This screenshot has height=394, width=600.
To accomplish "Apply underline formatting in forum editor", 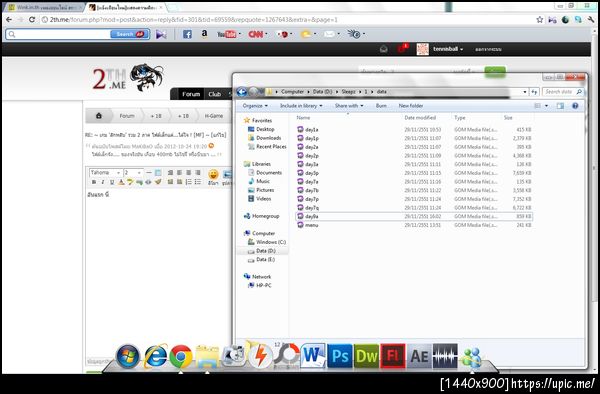I will [112, 182].
